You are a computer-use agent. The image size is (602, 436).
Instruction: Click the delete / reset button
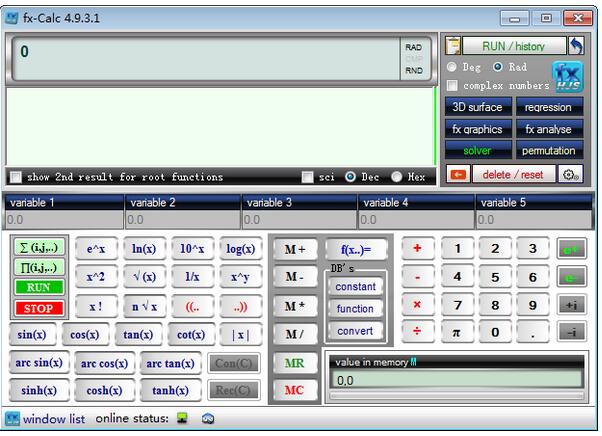coord(513,175)
